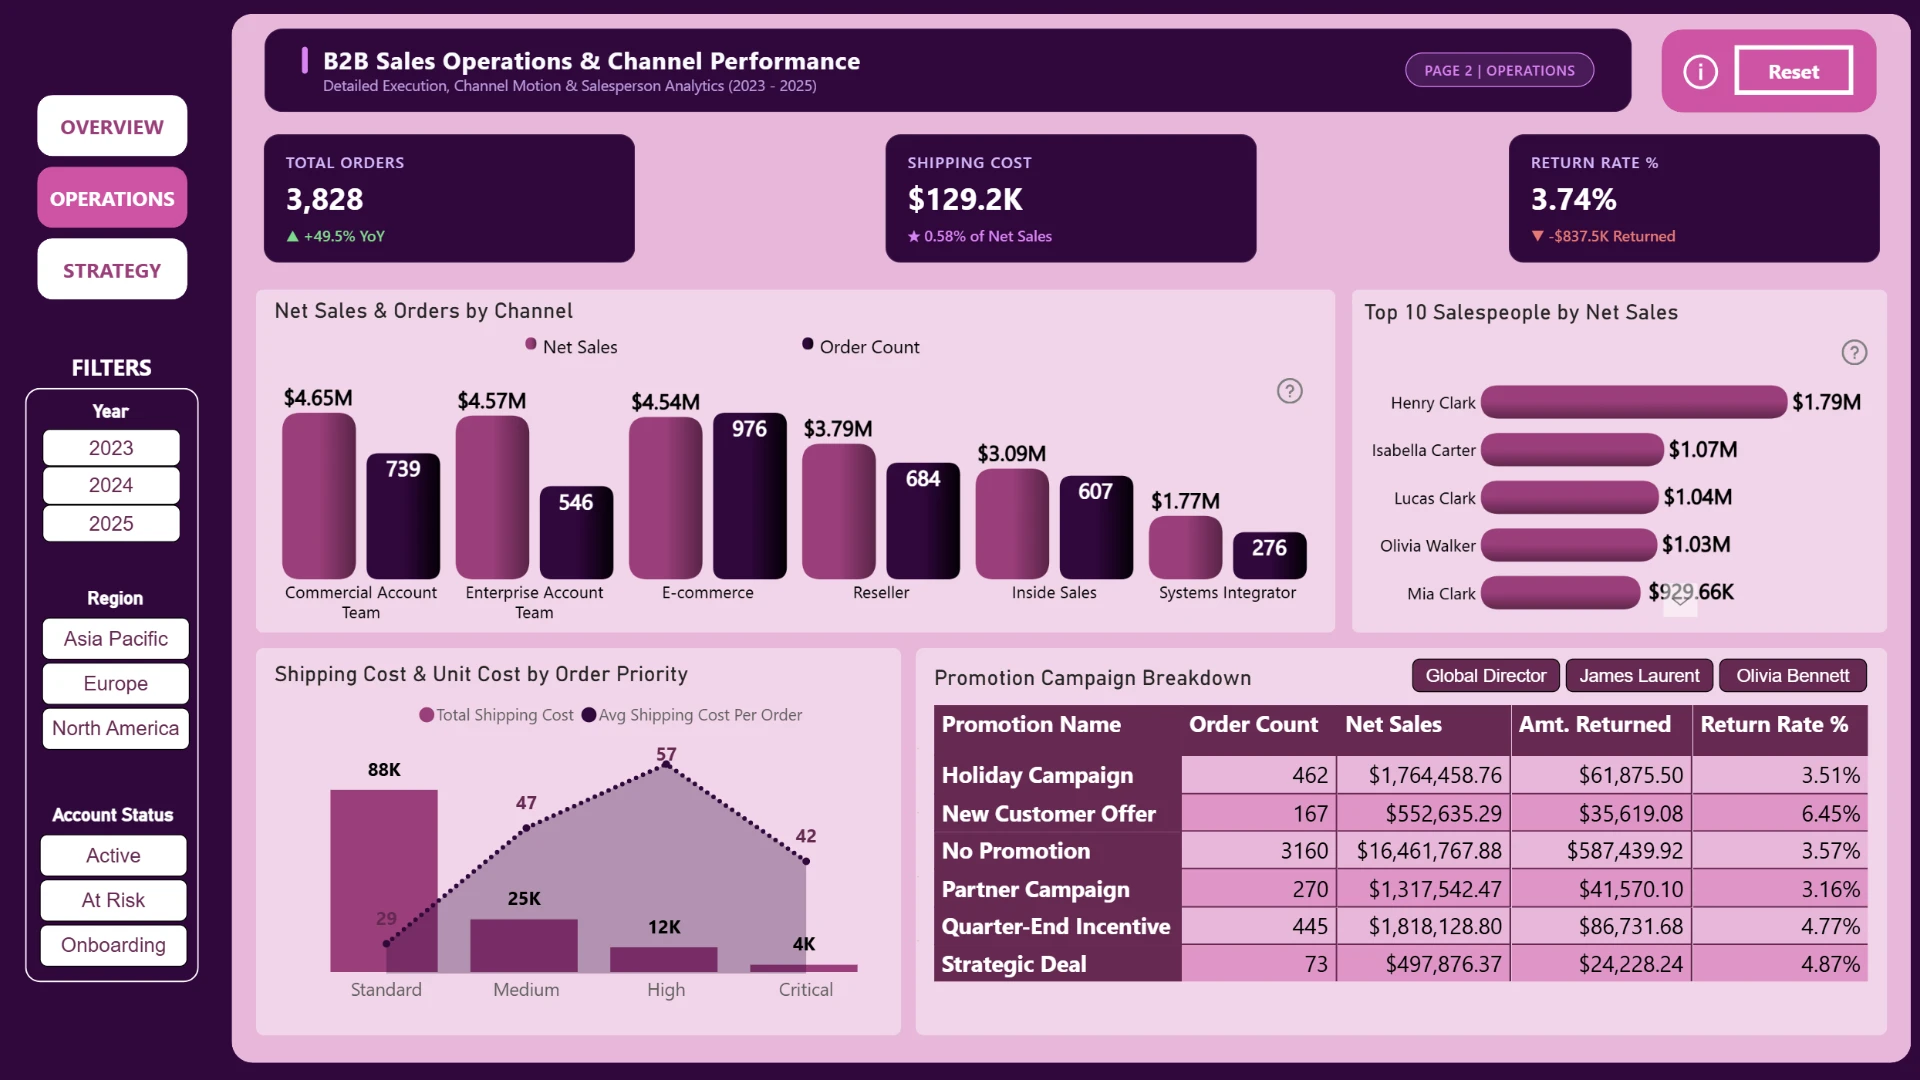Select the Strategic Deal row
The image size is (1920, 1080).
(1400, 964)
